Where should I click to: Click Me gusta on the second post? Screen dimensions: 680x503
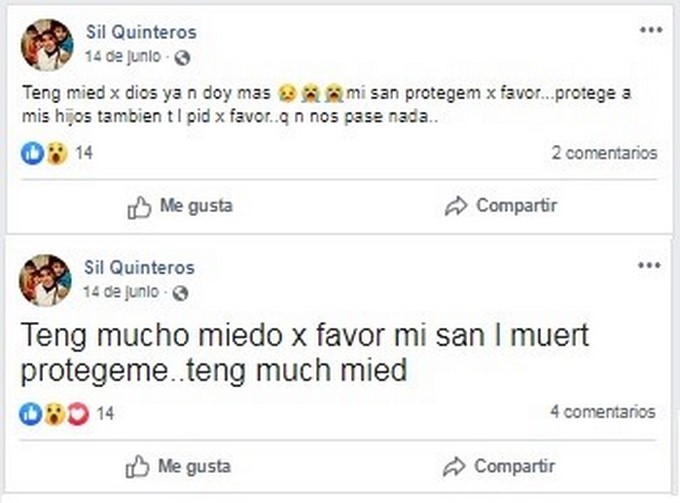(181, 466)
